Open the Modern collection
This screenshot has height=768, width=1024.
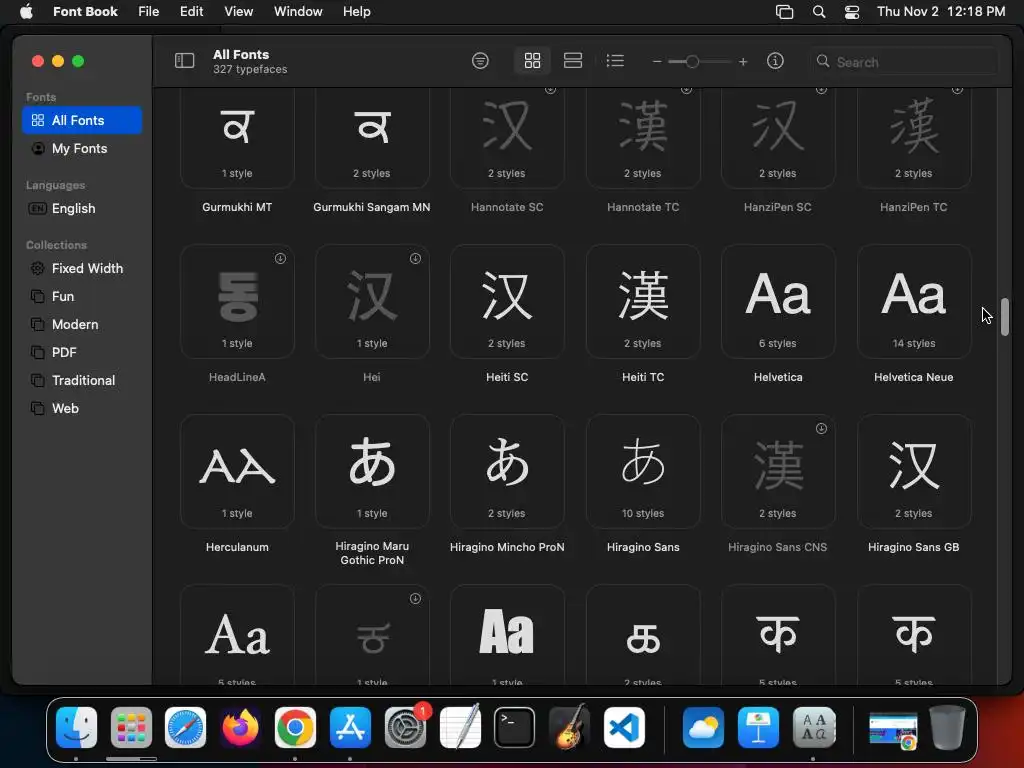click(x=82, y=325)
